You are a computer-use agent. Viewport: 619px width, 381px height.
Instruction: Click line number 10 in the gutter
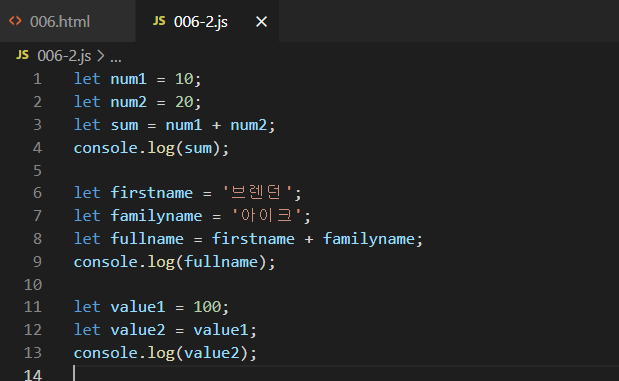click(x=33, y=285)
